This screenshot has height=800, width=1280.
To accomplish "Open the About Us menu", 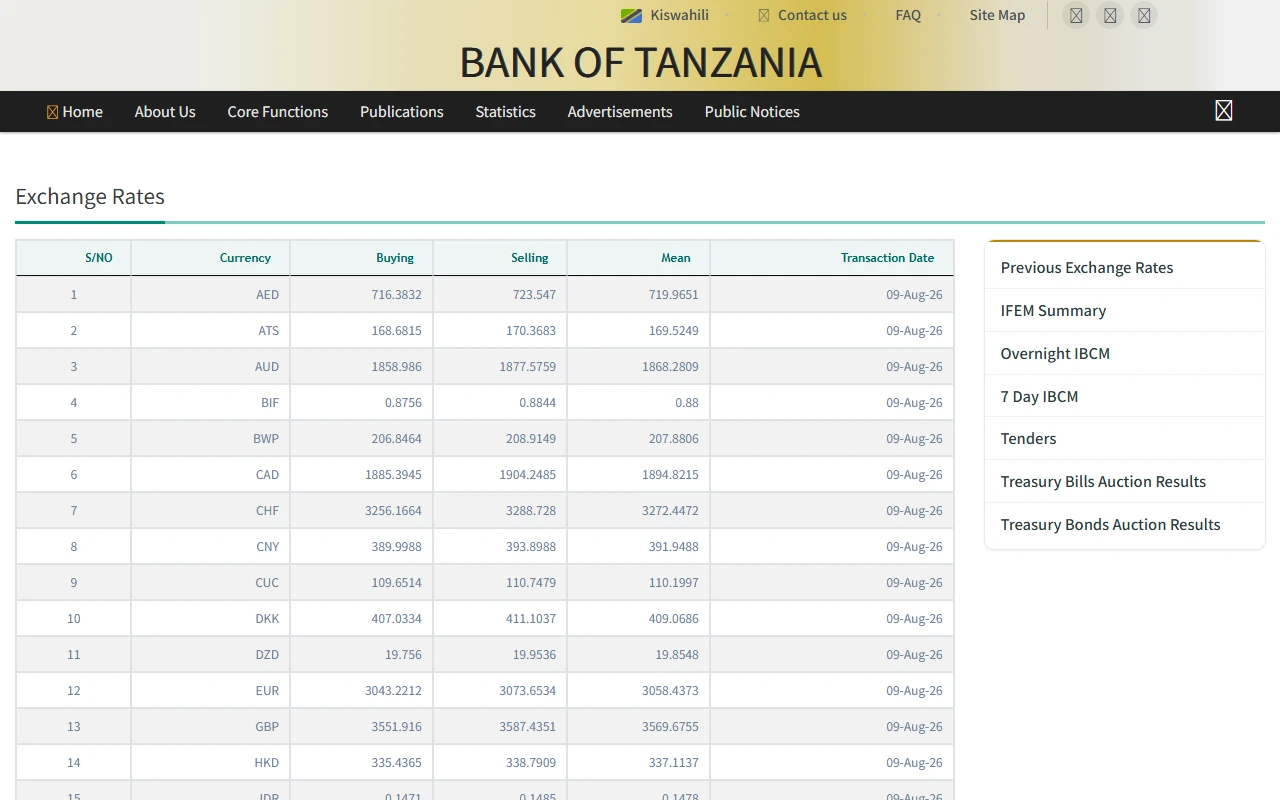I will (x=165, y=112).
